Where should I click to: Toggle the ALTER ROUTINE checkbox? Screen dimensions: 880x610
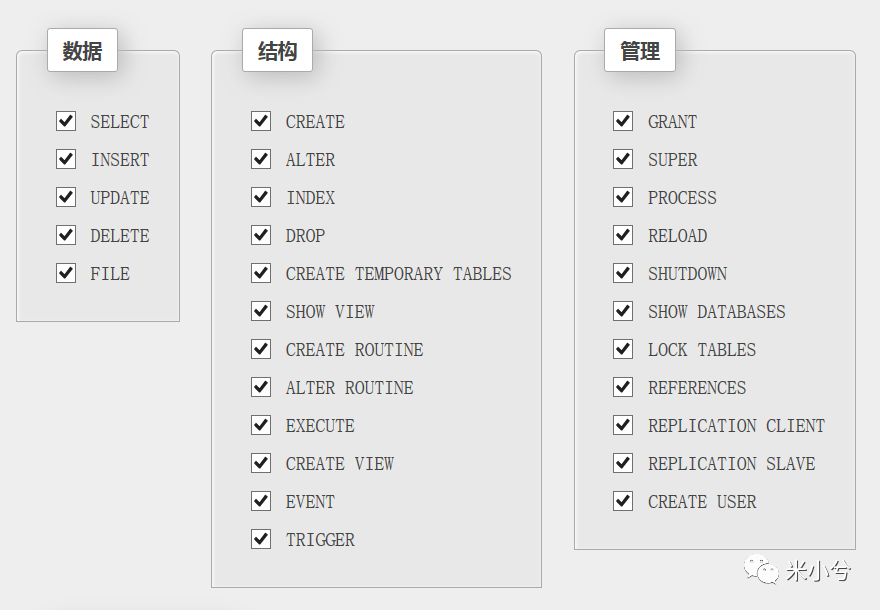coord(261,387)
